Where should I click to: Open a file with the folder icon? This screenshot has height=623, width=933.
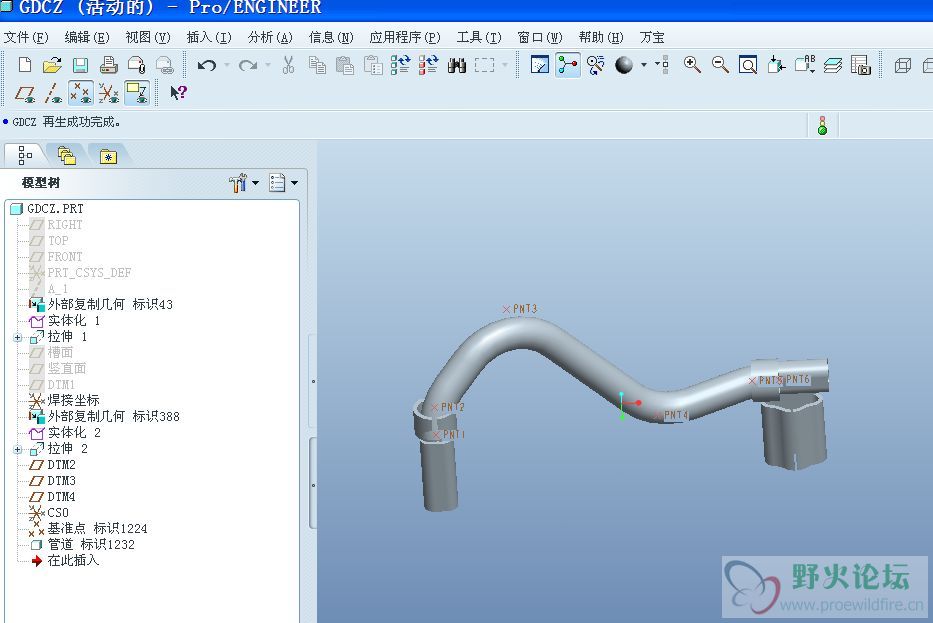point(52,64)
